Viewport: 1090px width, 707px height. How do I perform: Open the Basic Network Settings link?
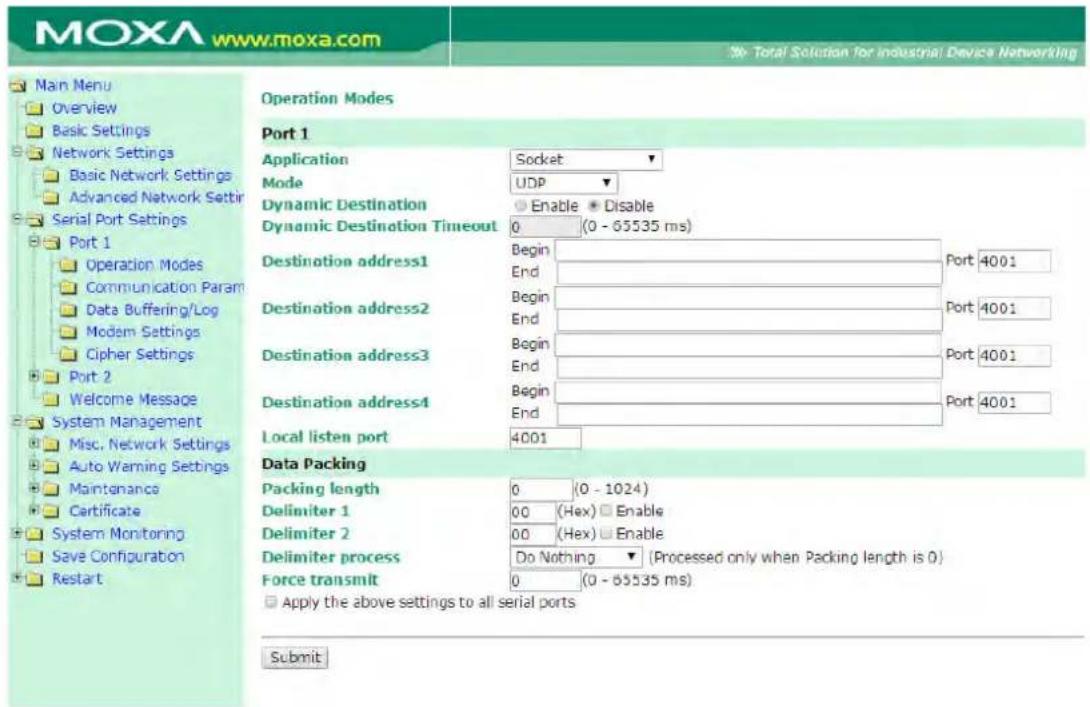coord(150,175)
